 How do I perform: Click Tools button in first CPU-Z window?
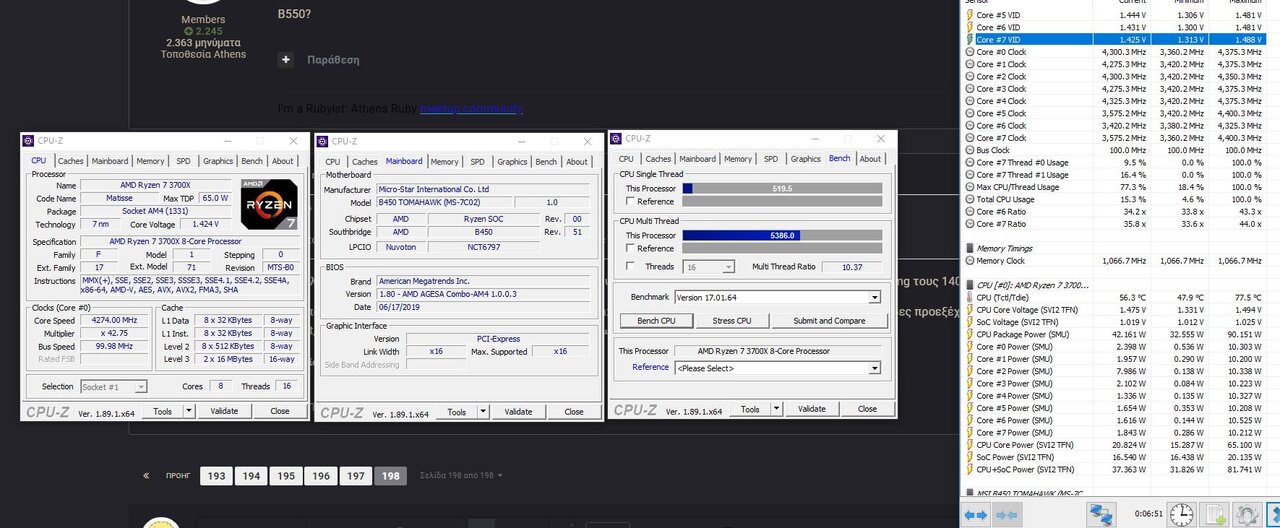click(163, 411)
